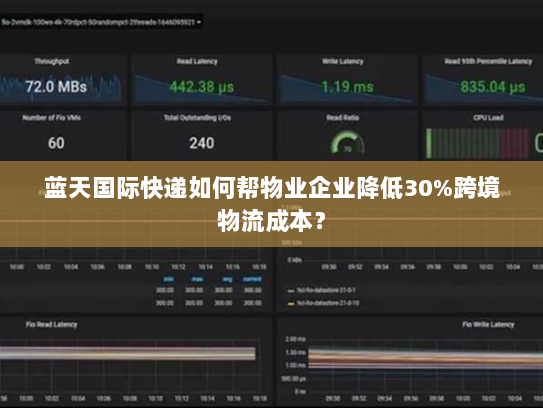Click the 240 outstanding I/Os value

[202, 143]
